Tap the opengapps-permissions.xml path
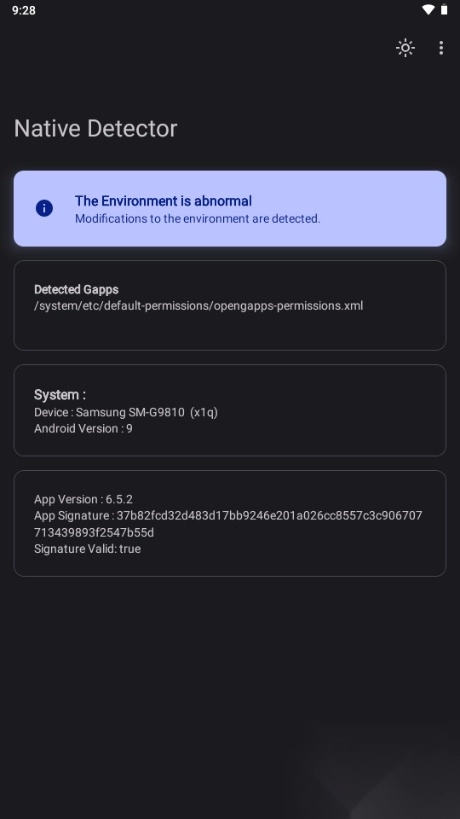The width and height of the screenshot is (460, 819). 198,306
